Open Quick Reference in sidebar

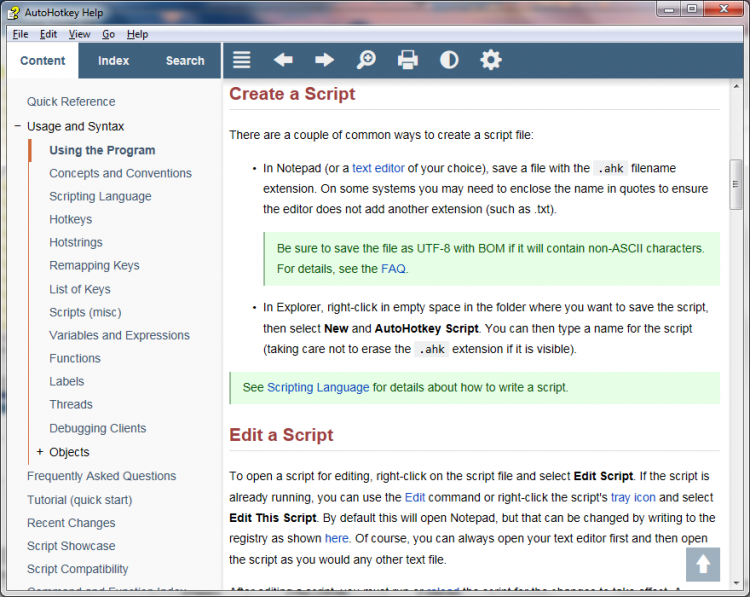click(x=71, y=101)
